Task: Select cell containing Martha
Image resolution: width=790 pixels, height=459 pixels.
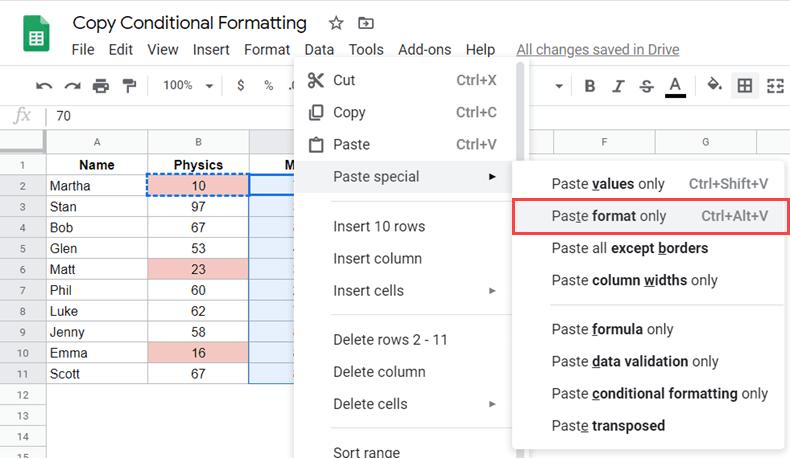Action: point(97,186)
